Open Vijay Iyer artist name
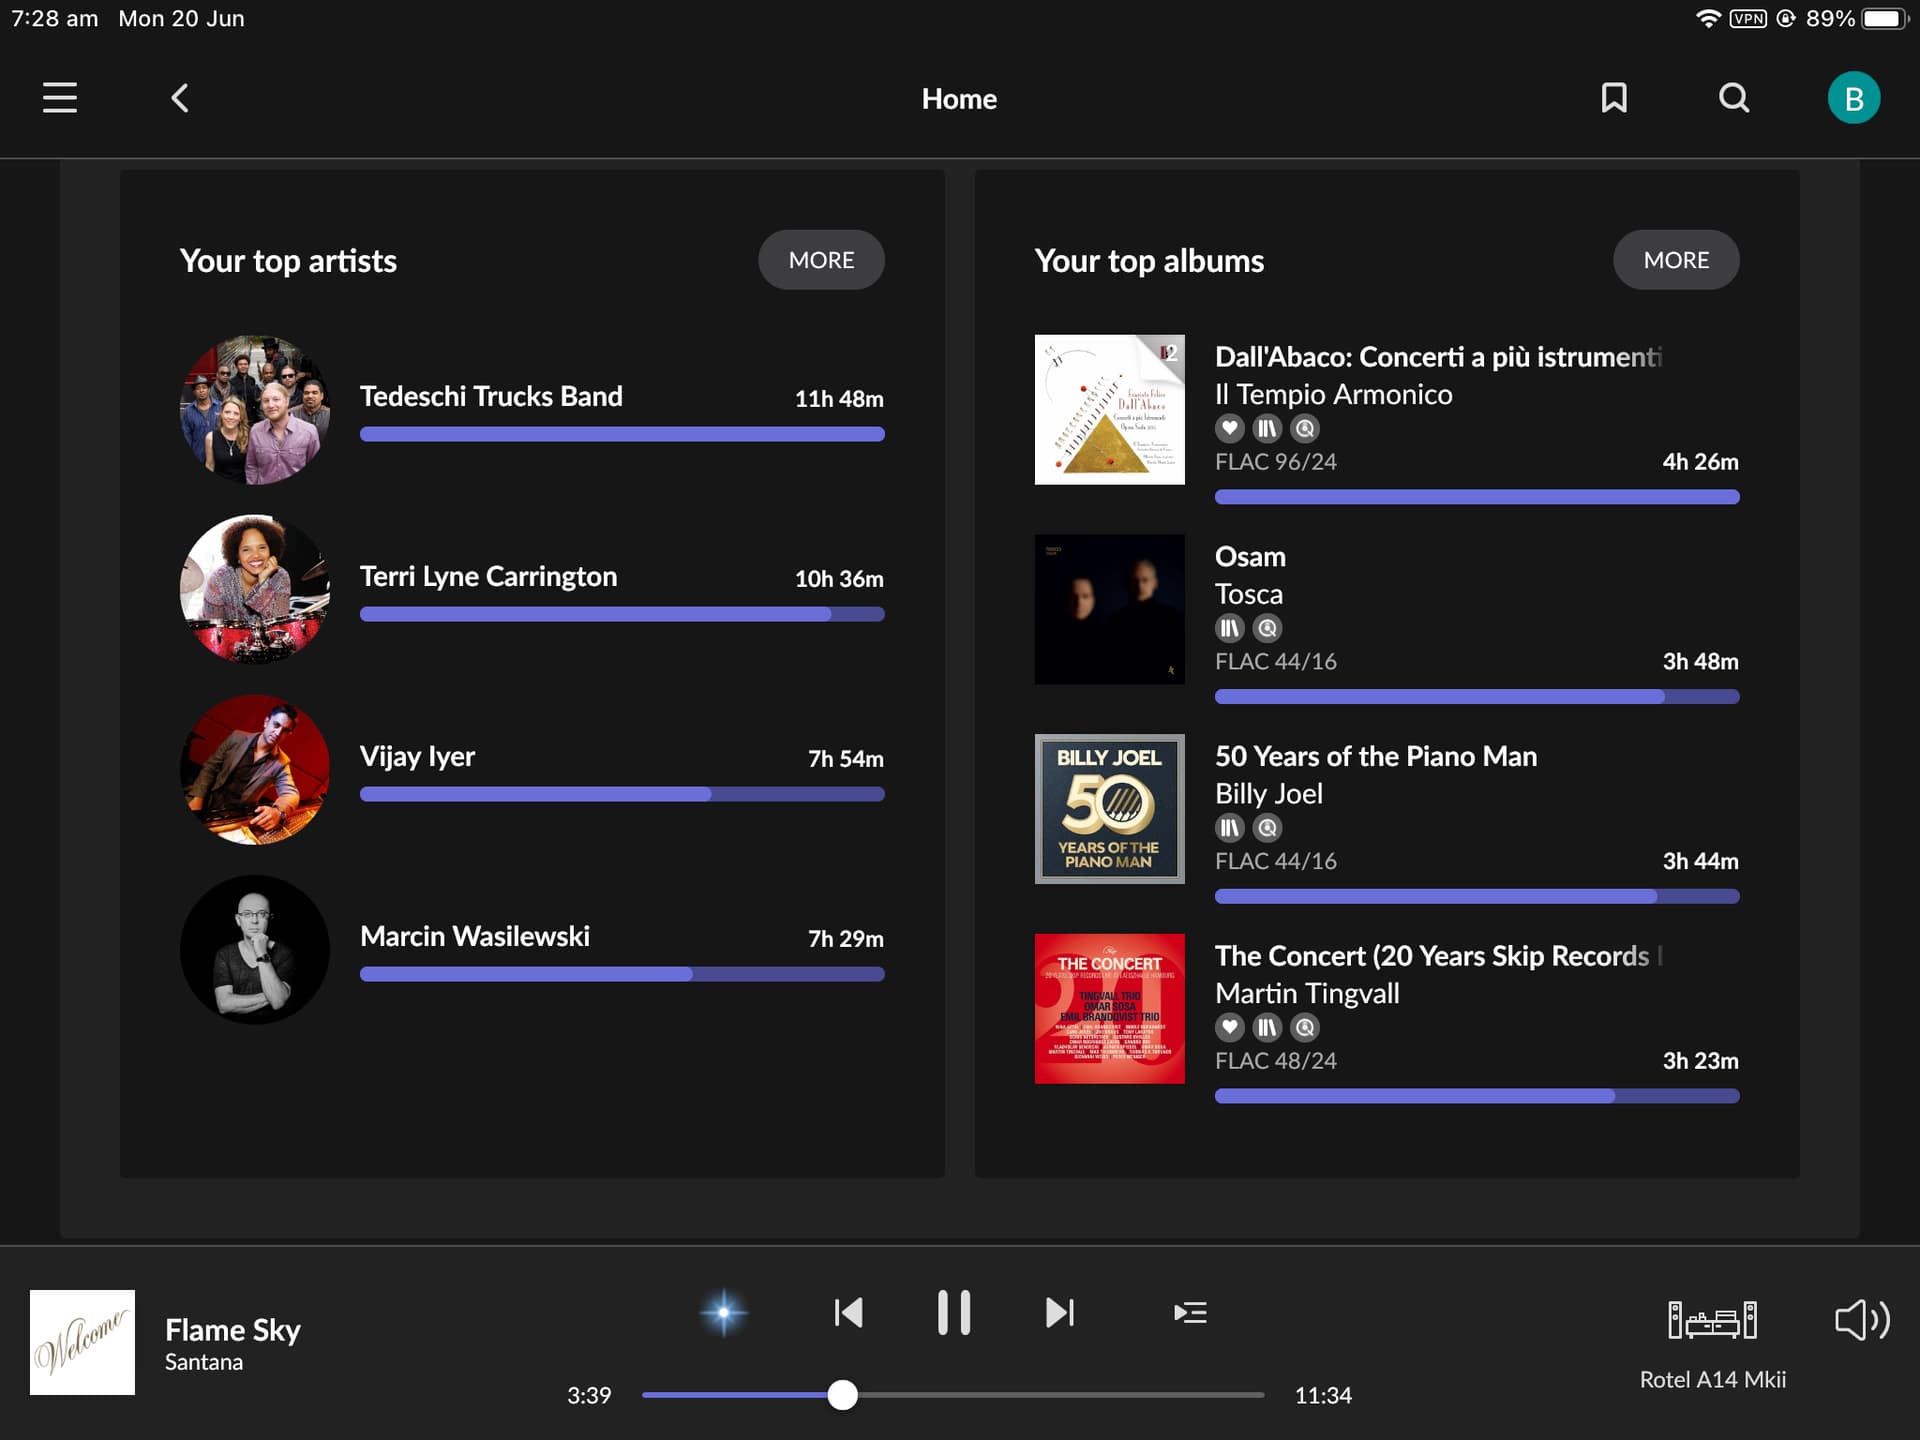The width and height of the screenshot is (1920, 1440). coord(417,757)
